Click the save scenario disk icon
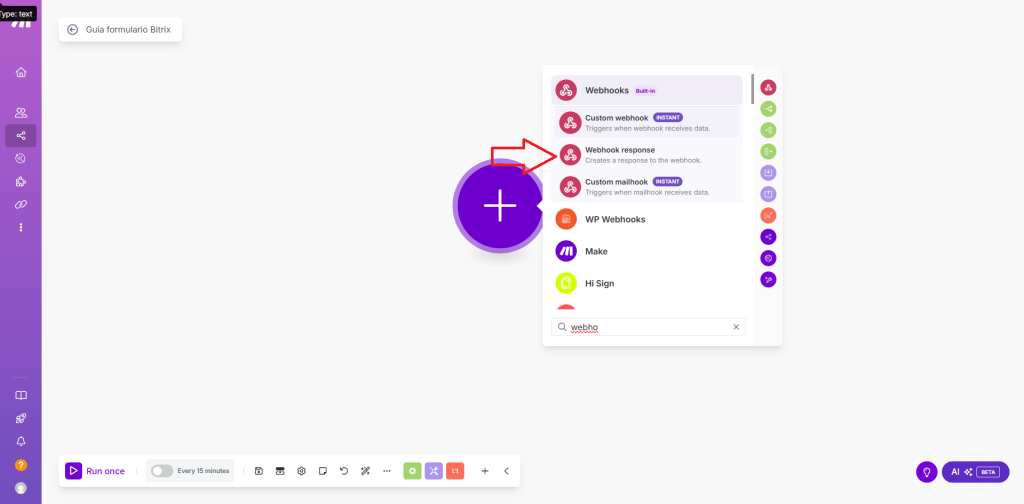1024x504 pixels. coord(259,471)
